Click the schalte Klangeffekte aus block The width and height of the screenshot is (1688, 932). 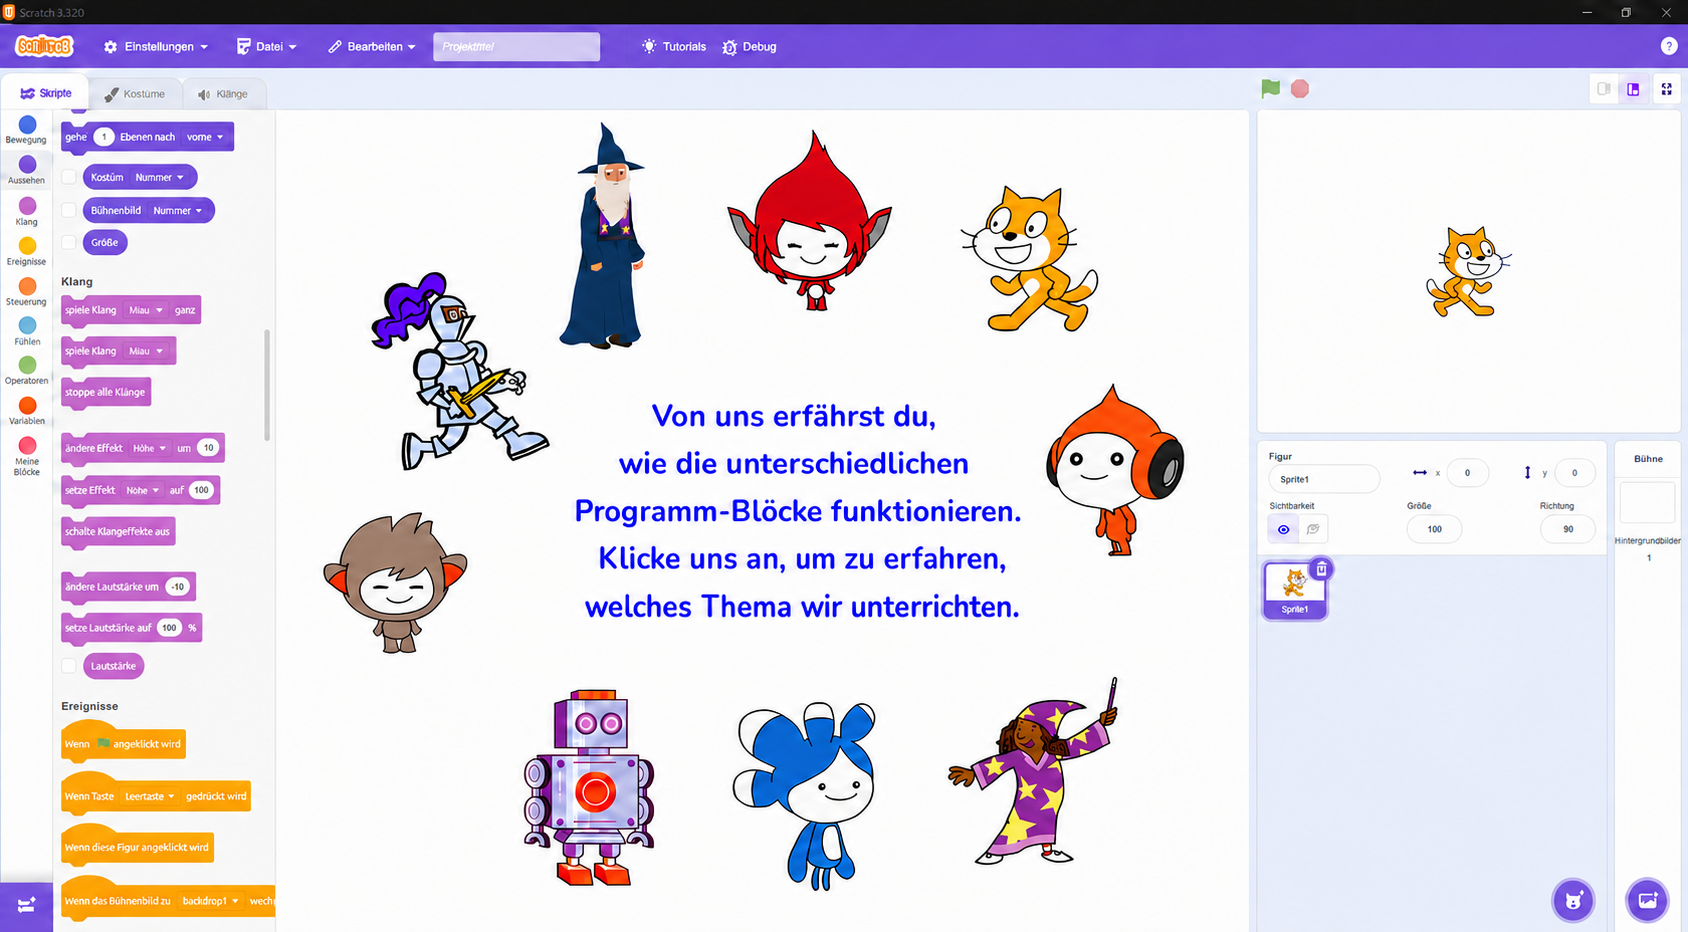[x=118, y=531]
